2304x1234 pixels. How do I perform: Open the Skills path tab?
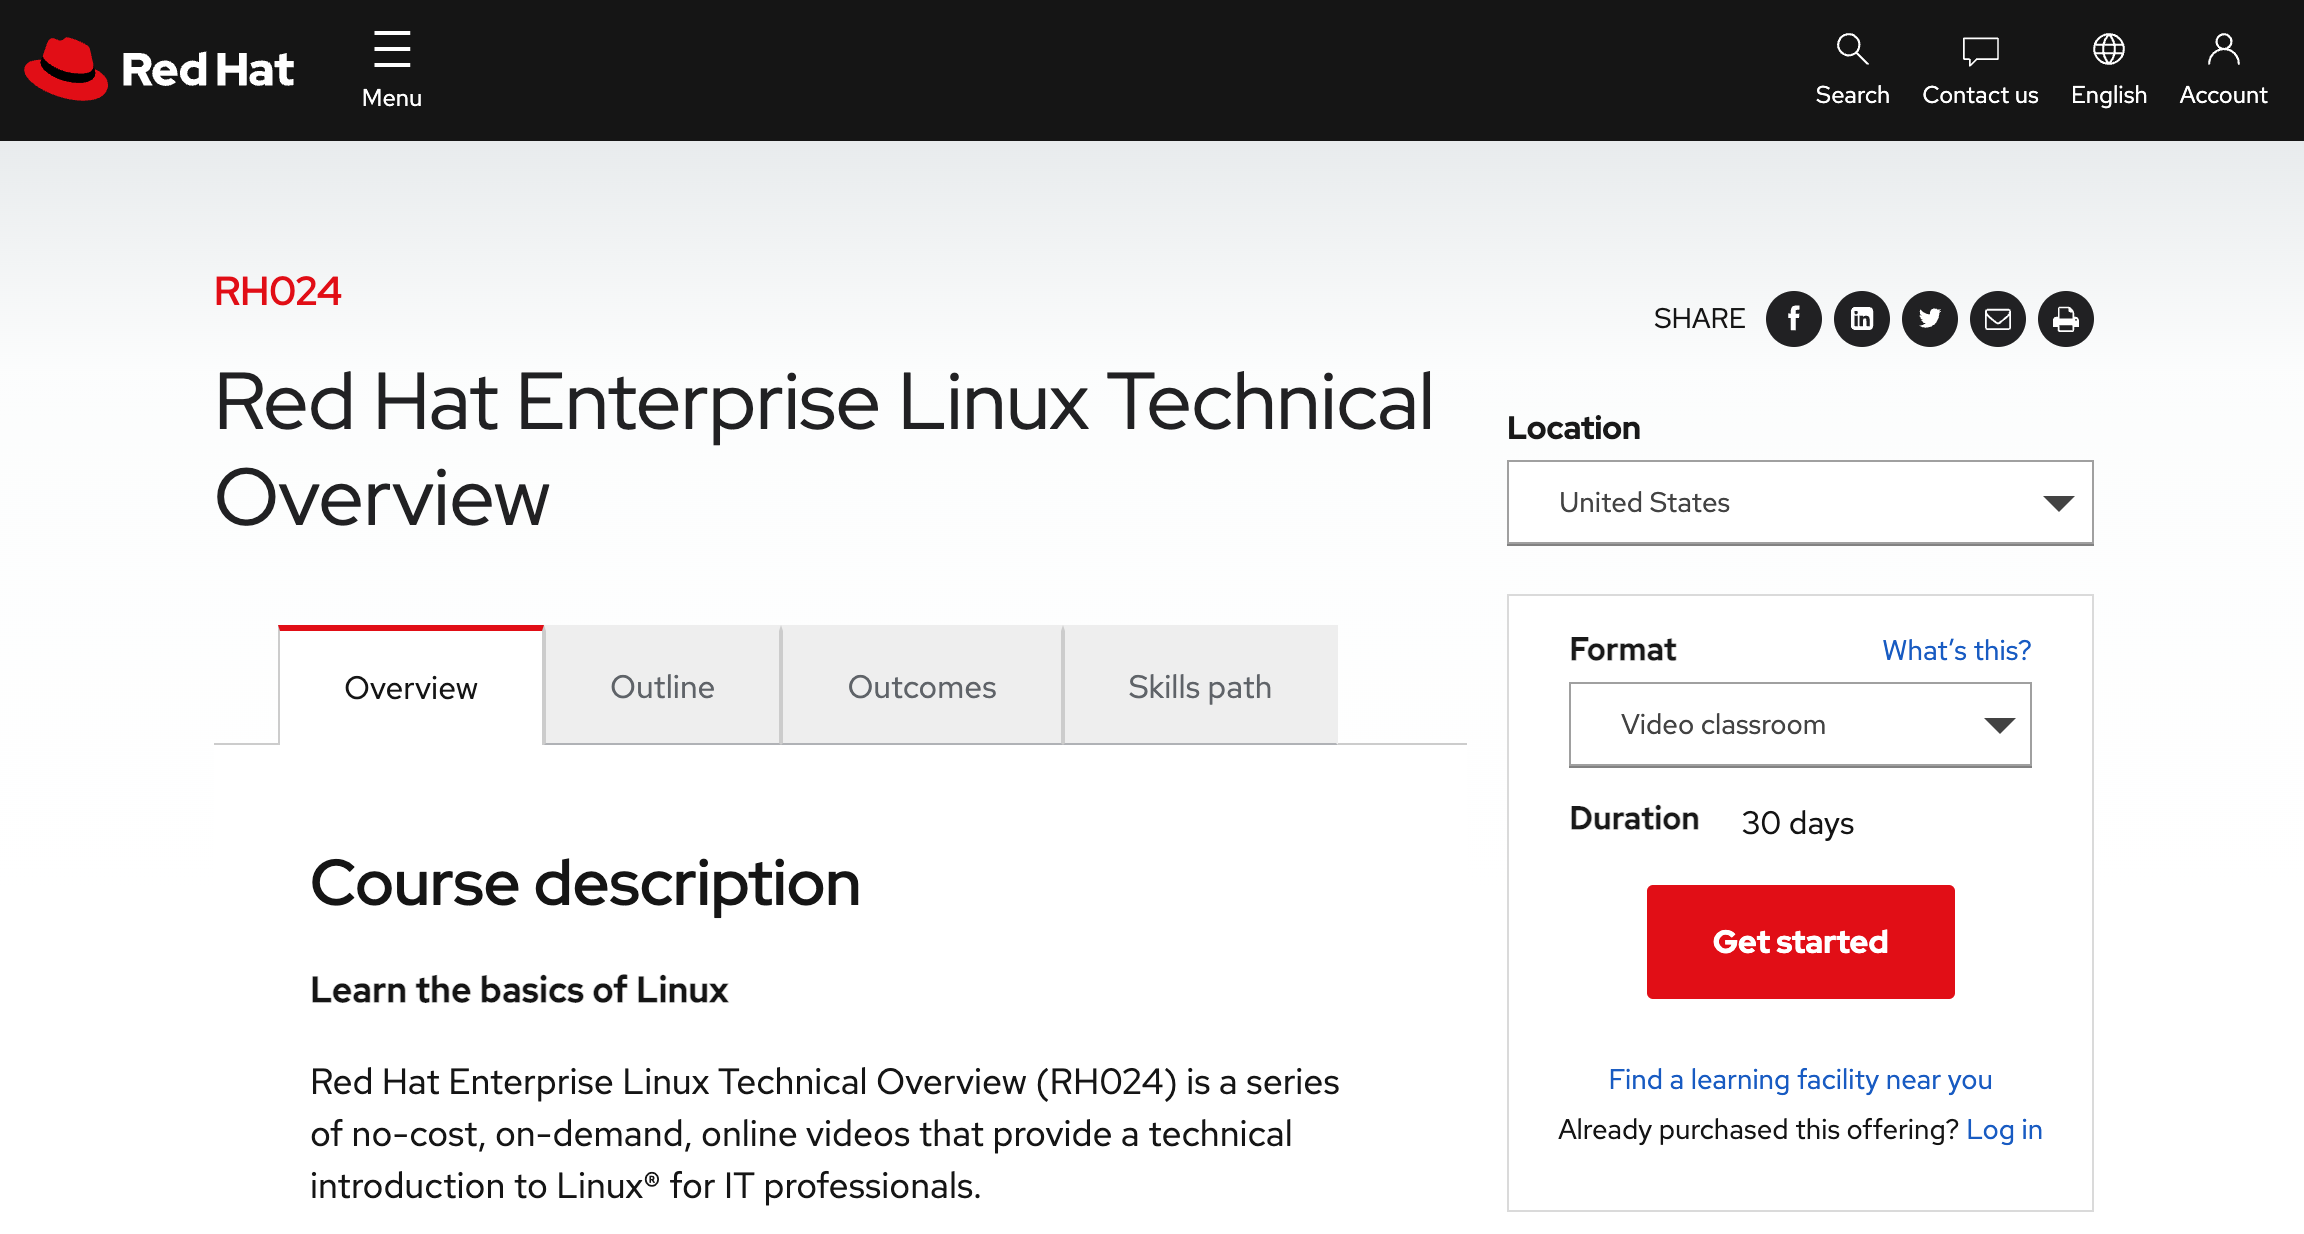tap(1200, 687)
